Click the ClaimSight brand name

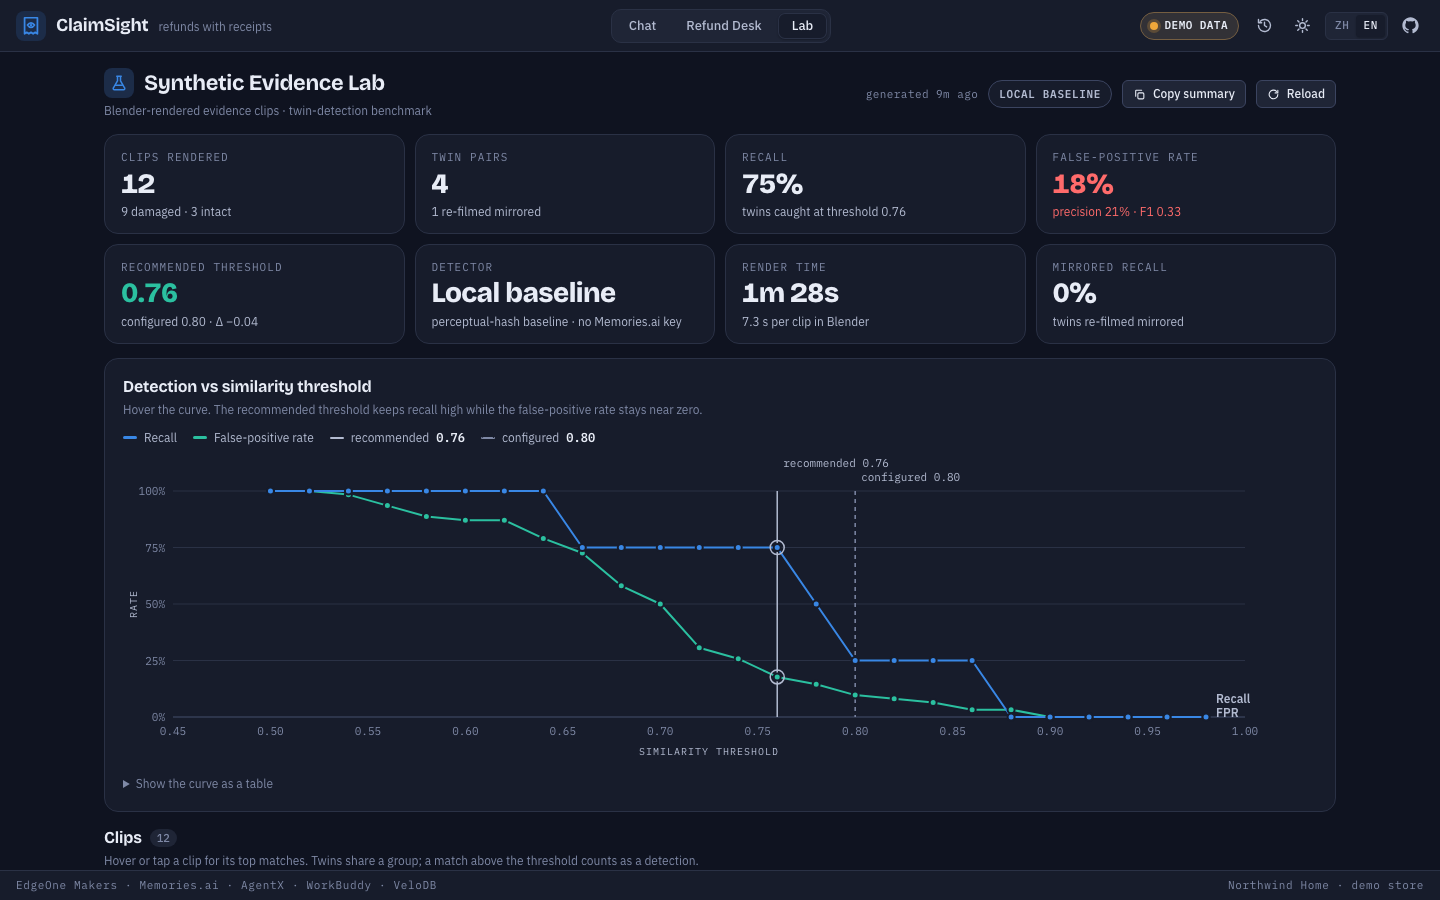click(x=102, y=25)
